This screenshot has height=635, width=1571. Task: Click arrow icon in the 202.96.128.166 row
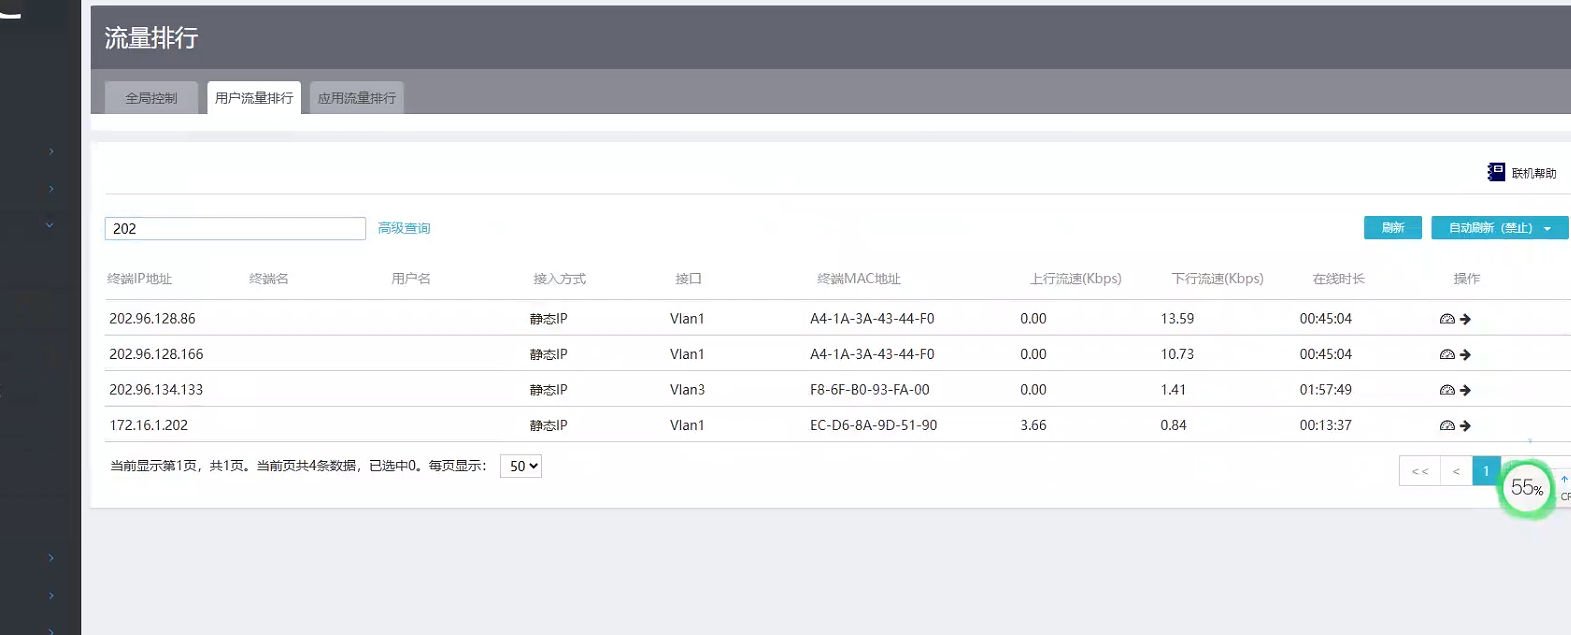pyautogui.click(x=1465, y=355)
